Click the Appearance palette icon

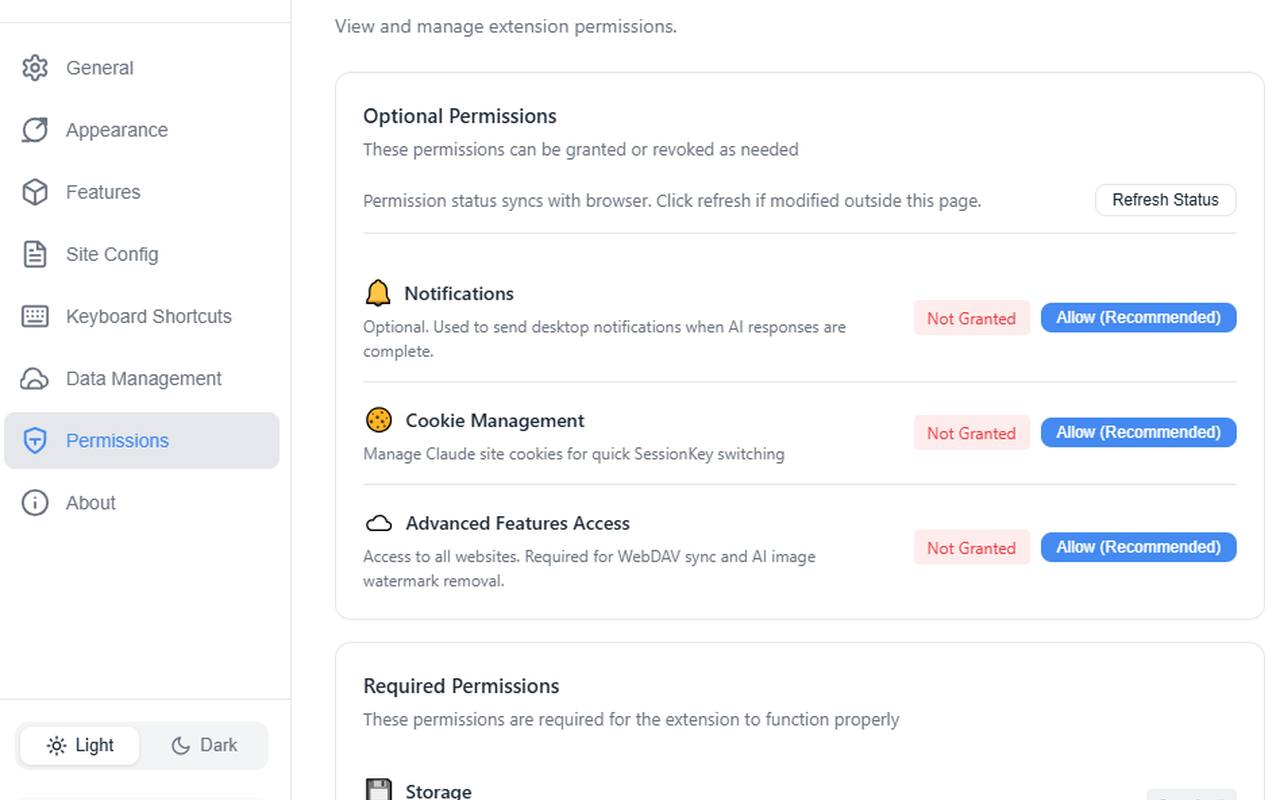click(x=35, y=130)
